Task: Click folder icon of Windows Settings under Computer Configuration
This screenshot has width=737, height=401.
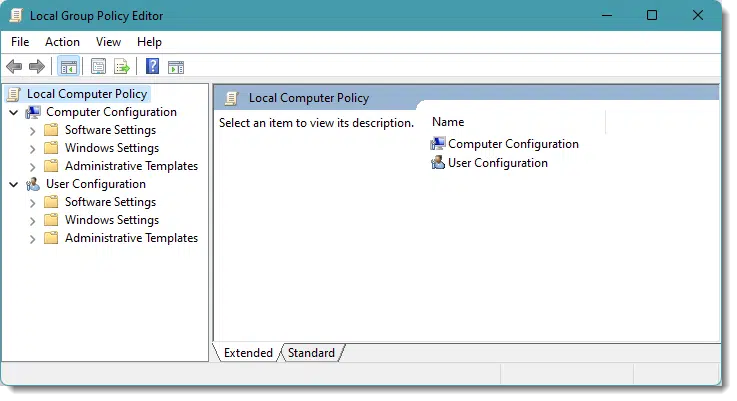Action: pos(51,148)
